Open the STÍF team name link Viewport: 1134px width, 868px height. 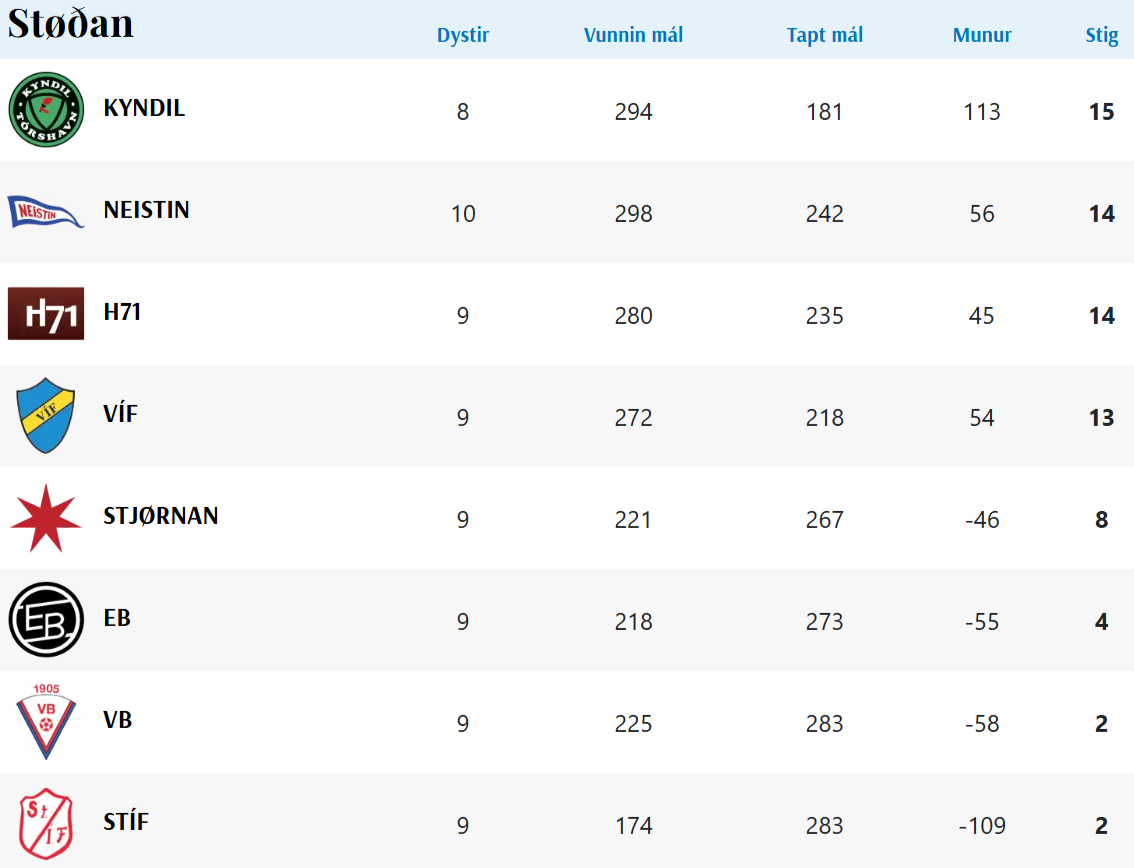(126, 822)
